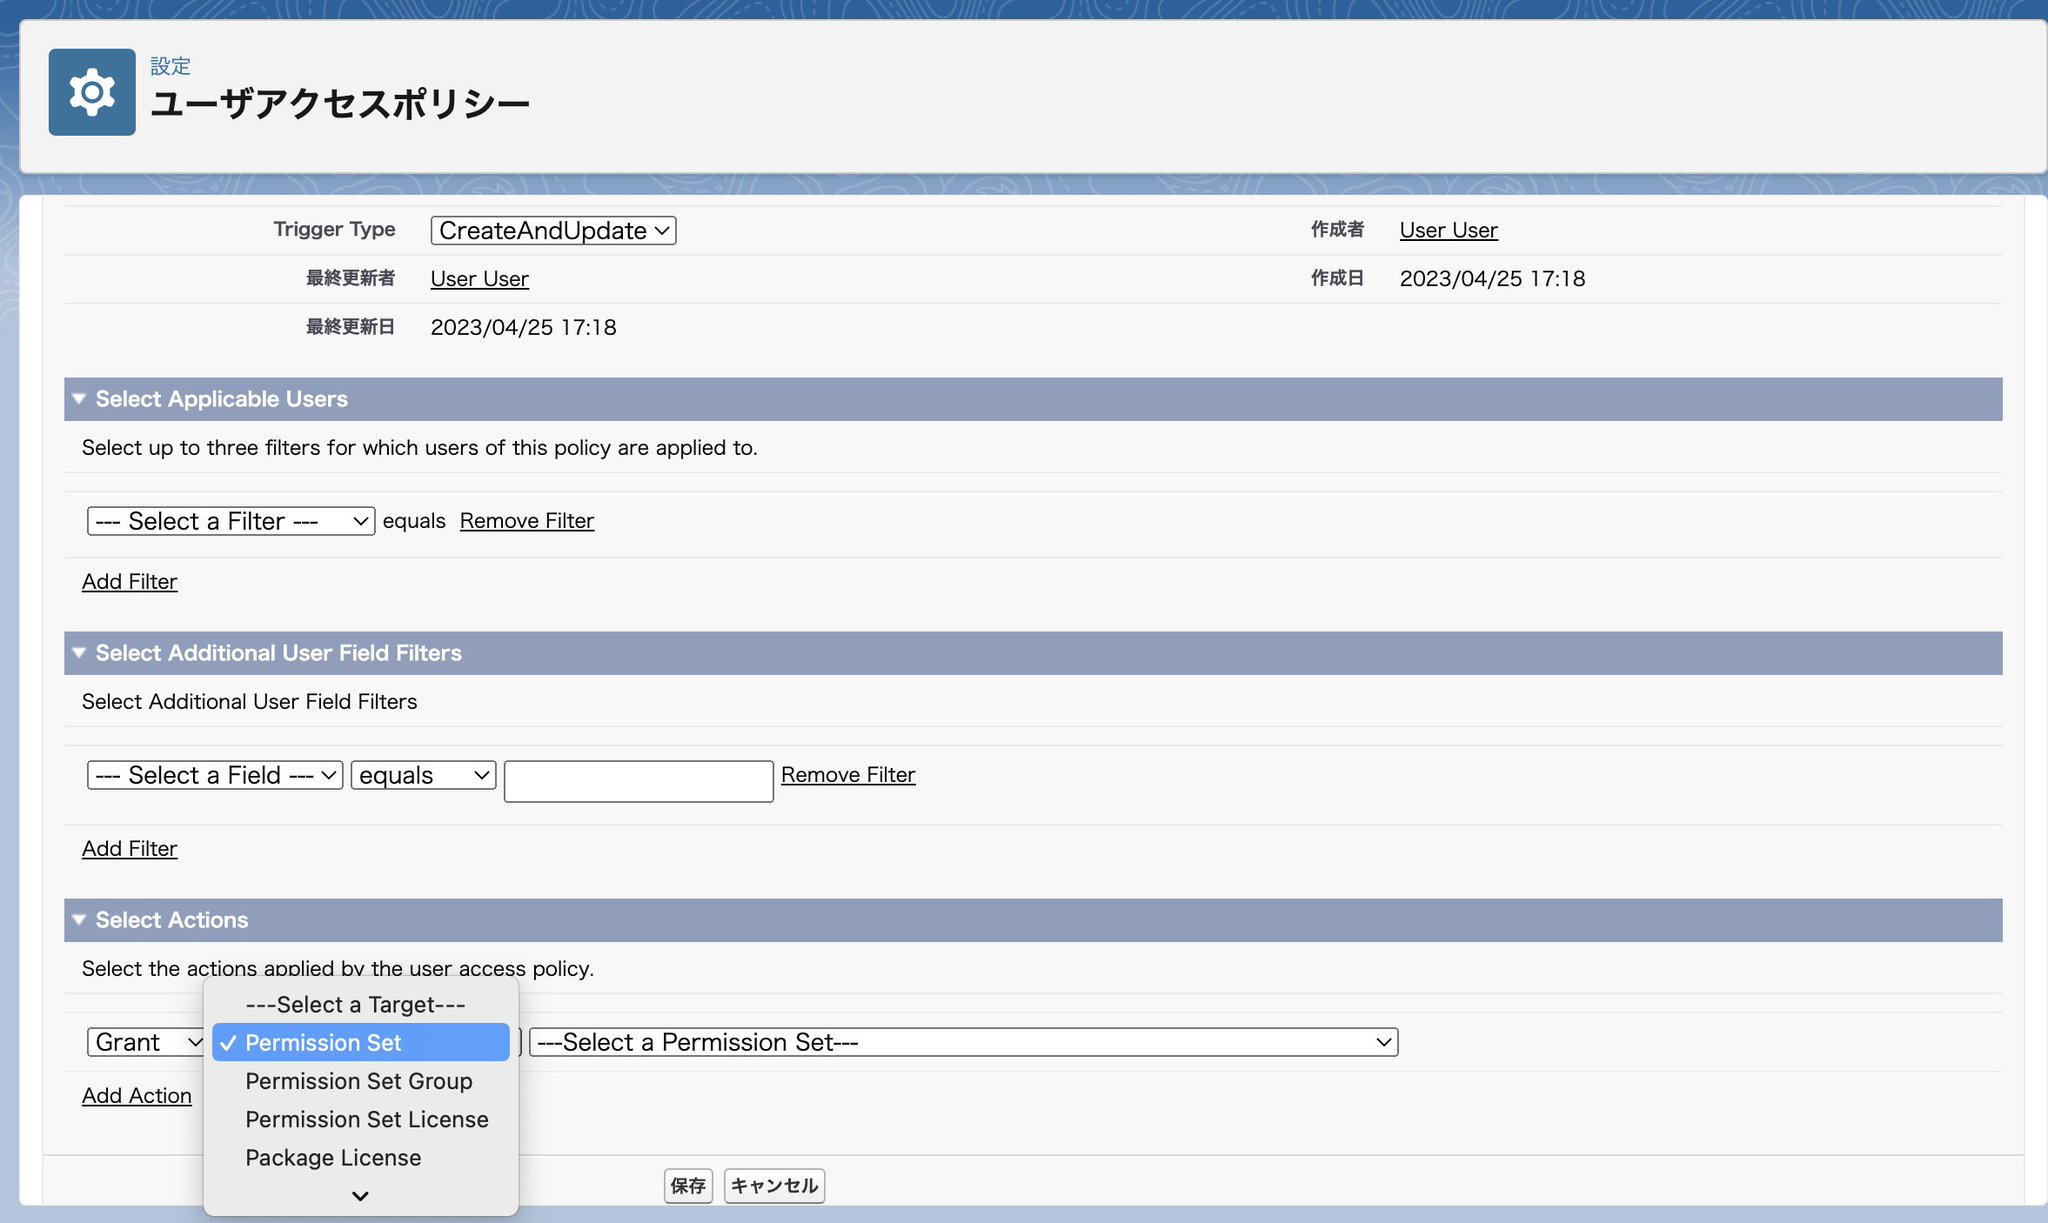Viewport: 2048px width, 1223px height.
Task: Click the 保存 save button
Action: 688,1185
